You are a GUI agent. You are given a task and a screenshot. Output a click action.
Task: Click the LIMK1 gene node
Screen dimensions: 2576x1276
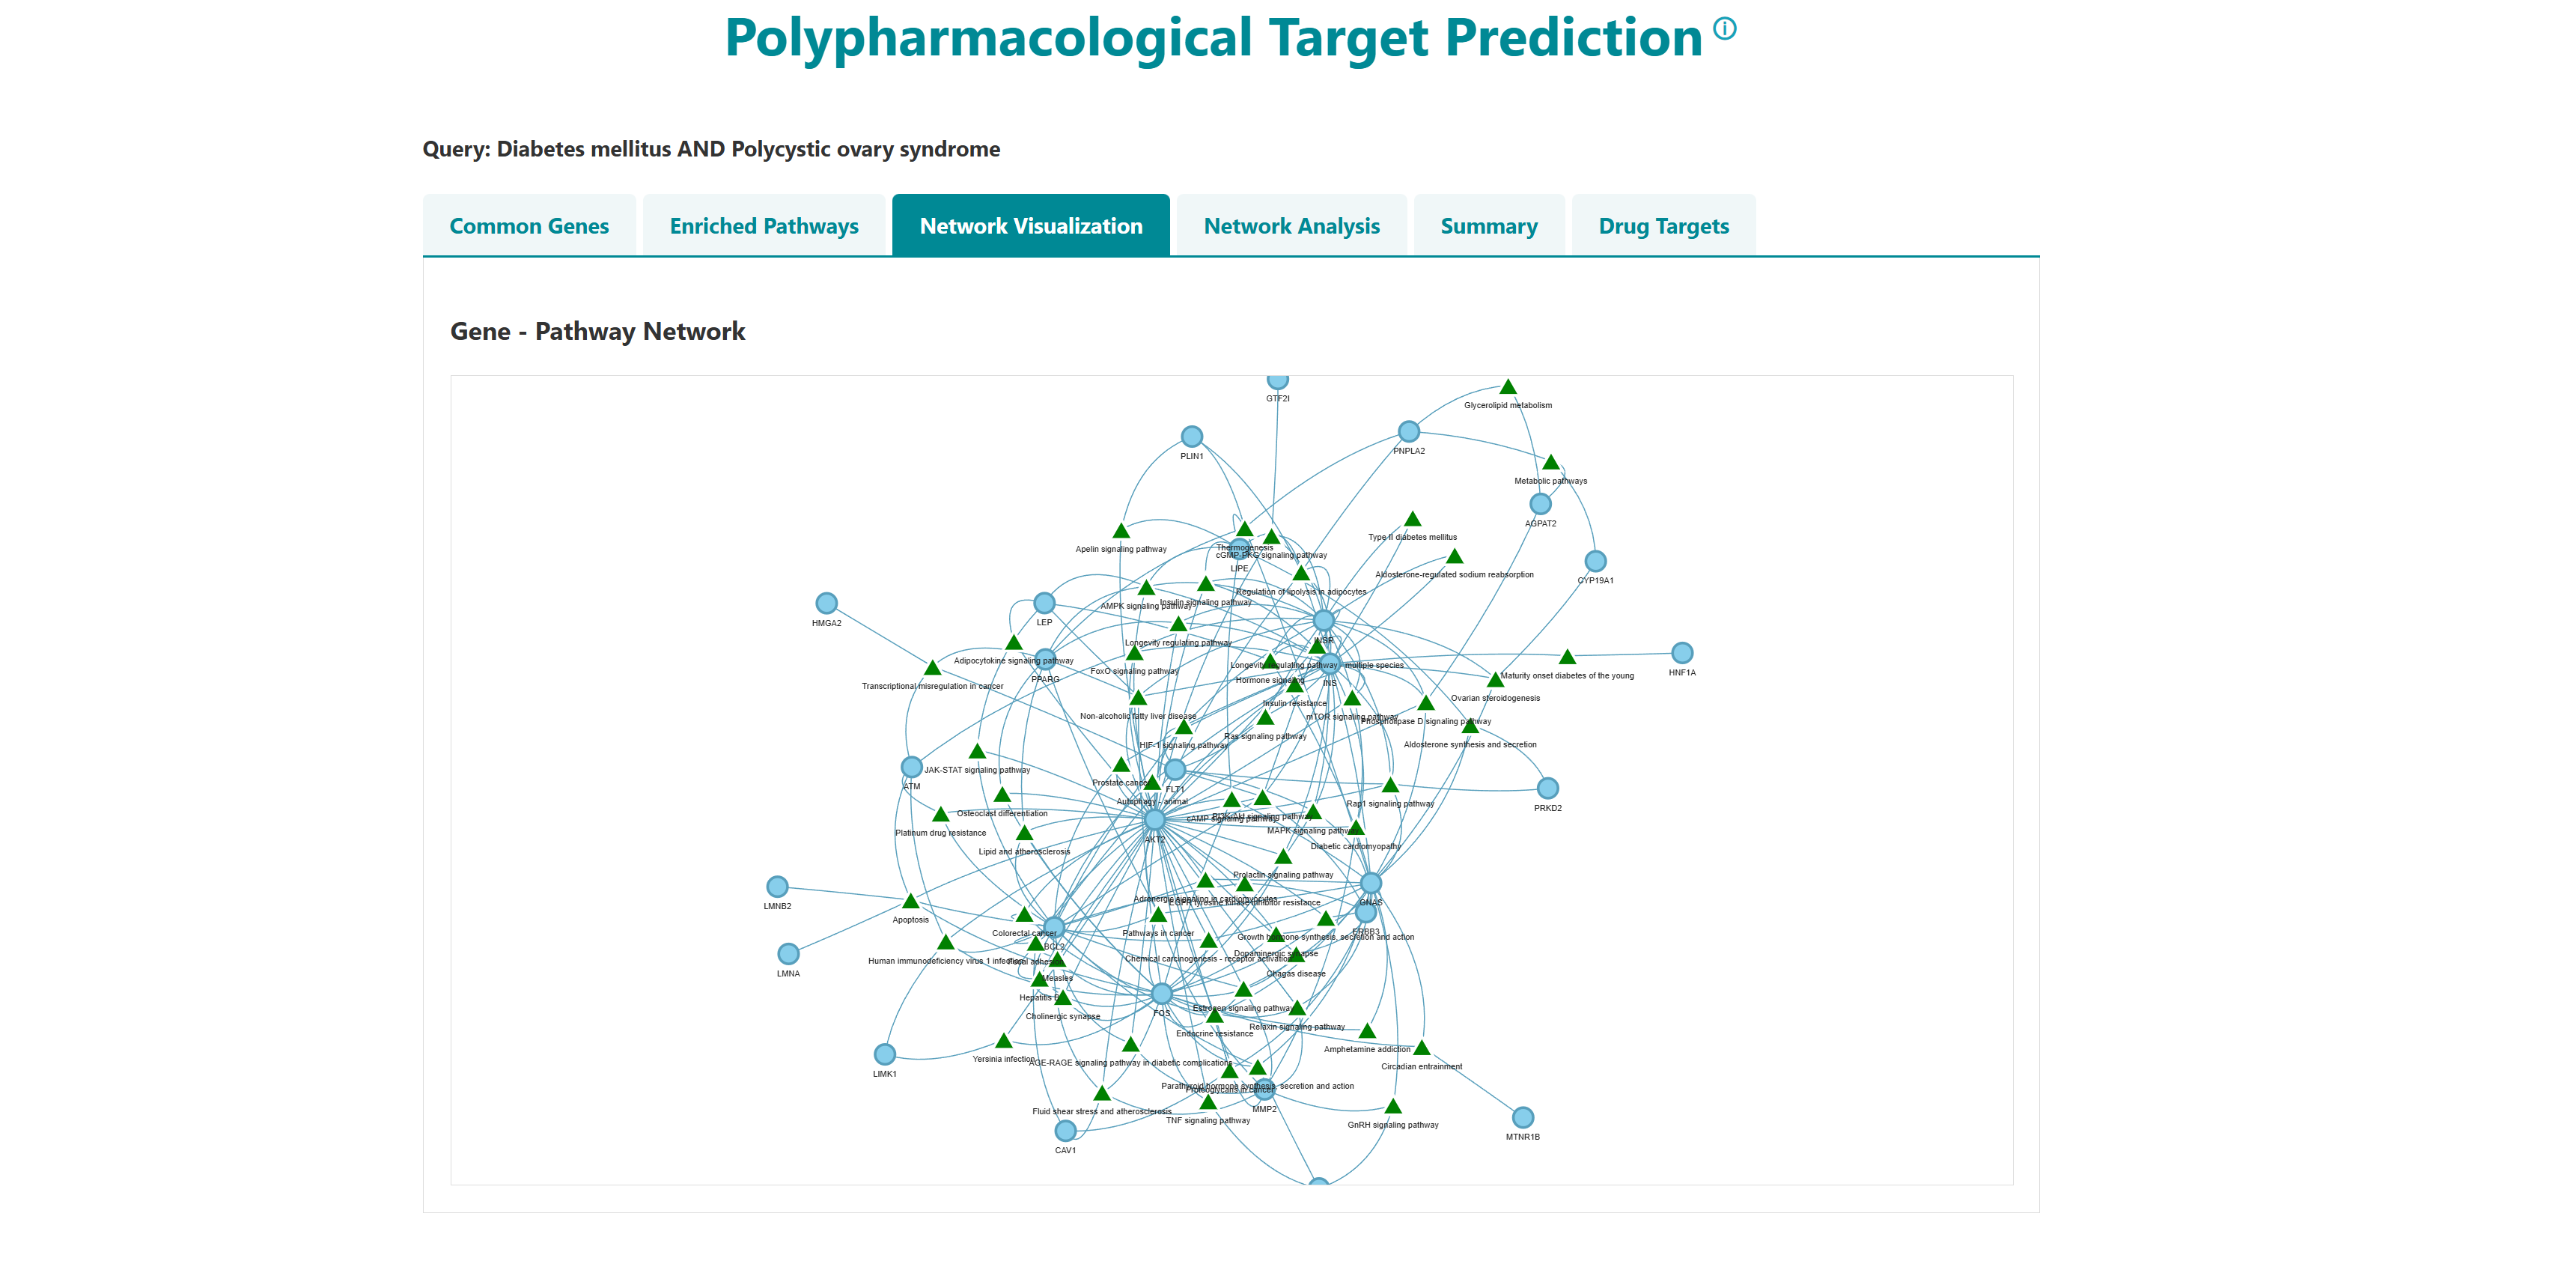[884, 1054]
